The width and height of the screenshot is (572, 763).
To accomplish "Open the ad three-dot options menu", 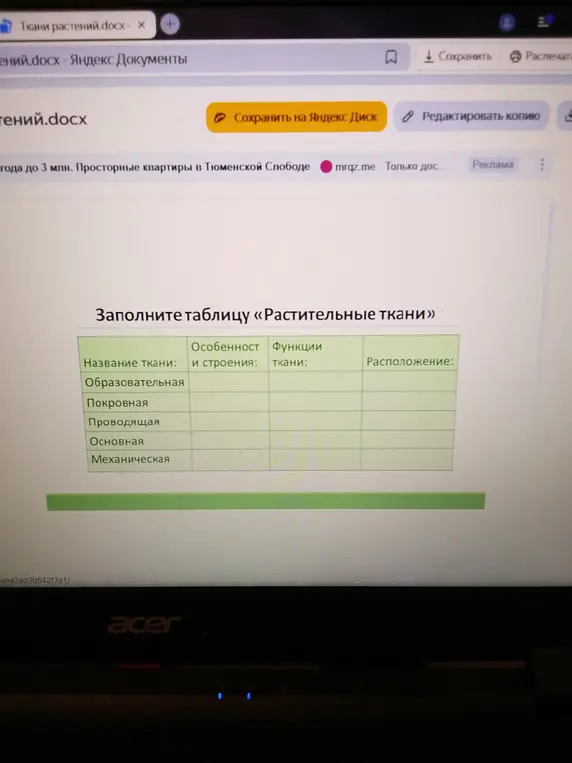I will point(542,164).
